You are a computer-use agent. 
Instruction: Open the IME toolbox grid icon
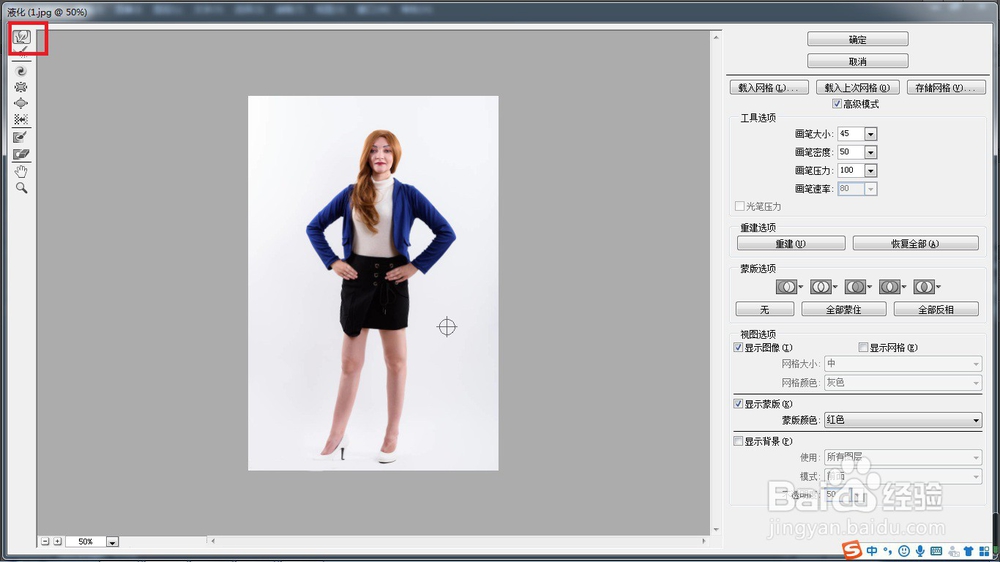point(985,551)
